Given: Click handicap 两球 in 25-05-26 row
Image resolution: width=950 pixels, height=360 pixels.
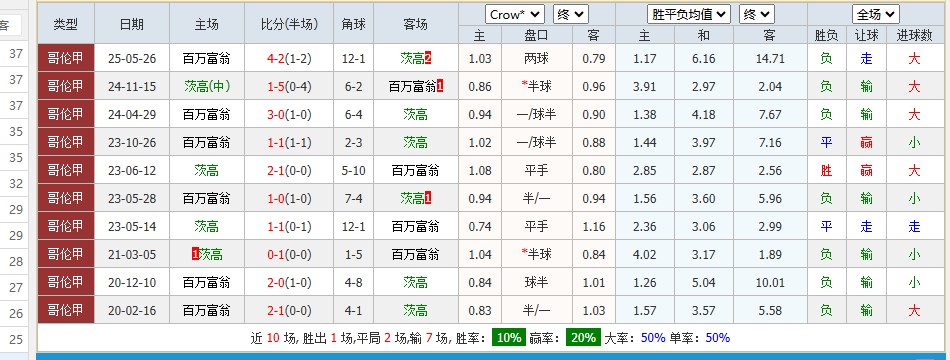Looking at the screenshot, I should point(537,59).
